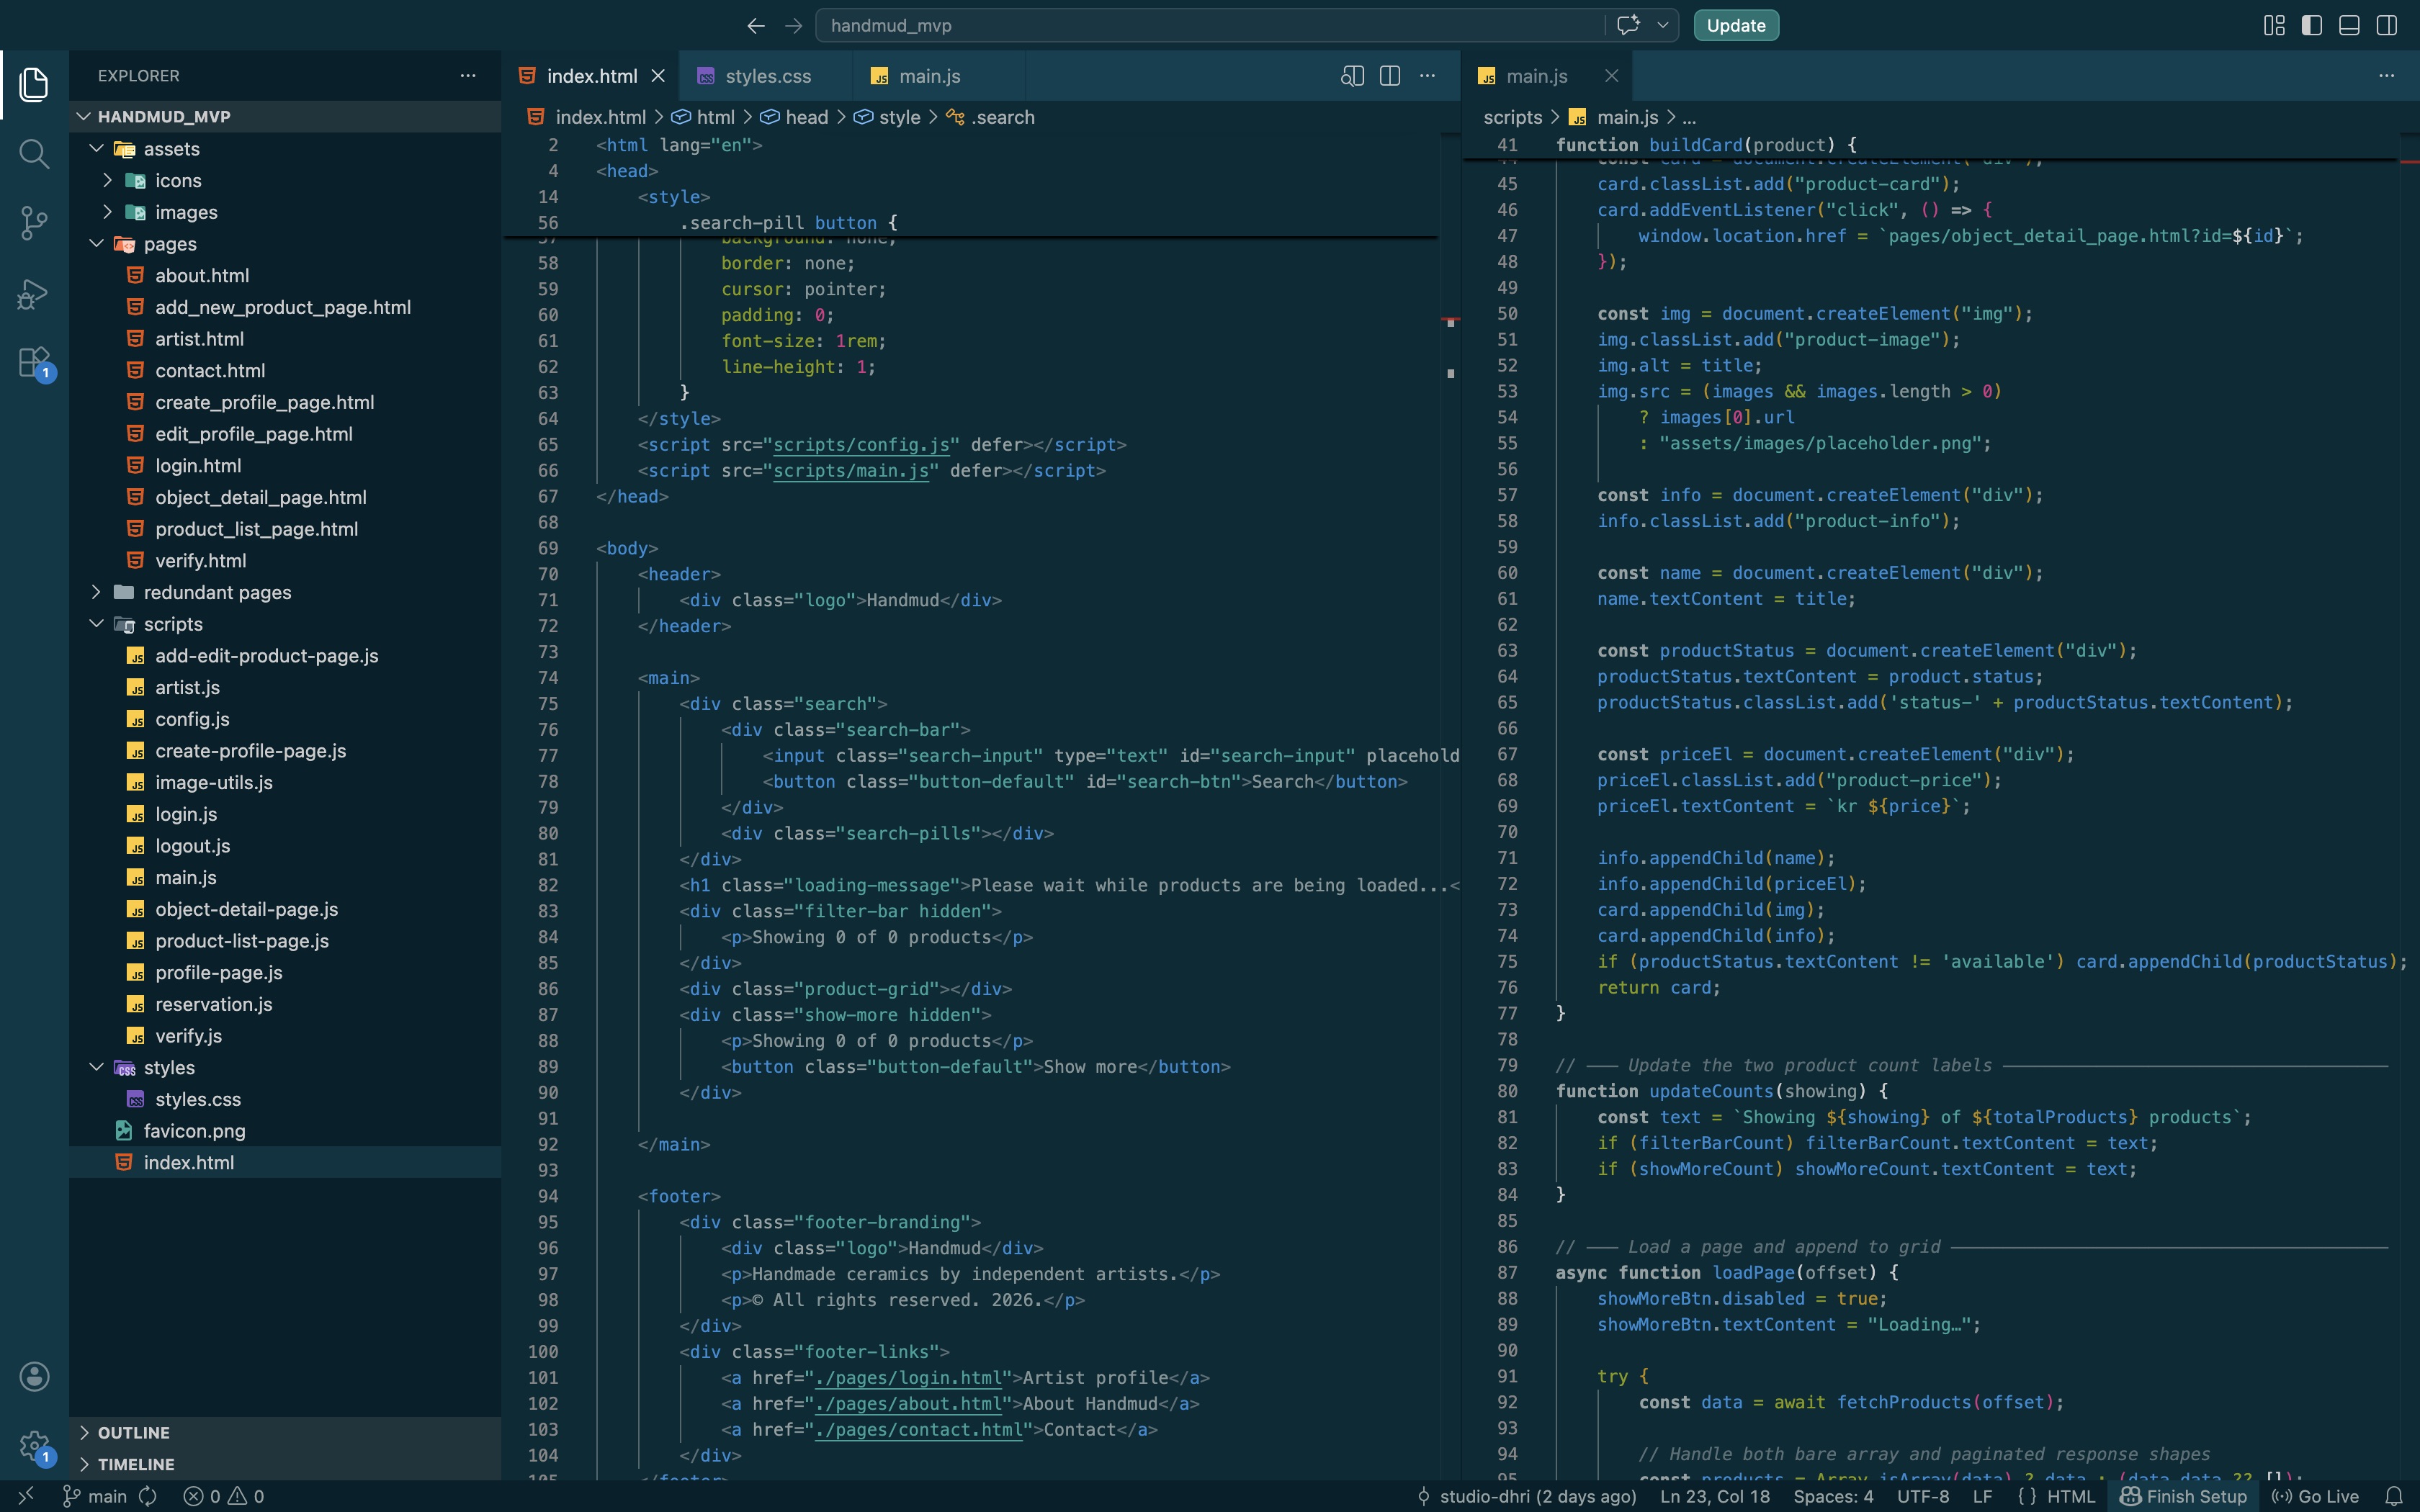
Task: Open Explorer more actions ellipsis
Action: [468, 76]
